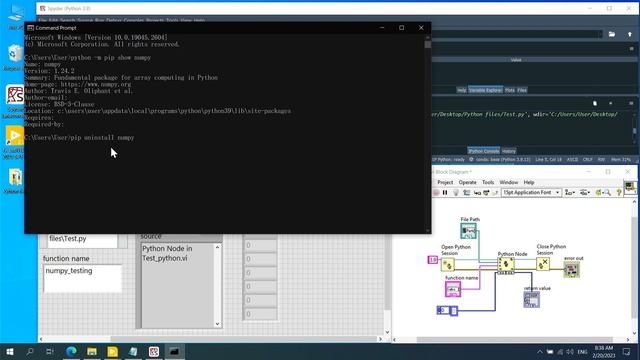Click the VI icon pane thumbnail
Viewport: 640px width, 360px height.
pos(631,188)
